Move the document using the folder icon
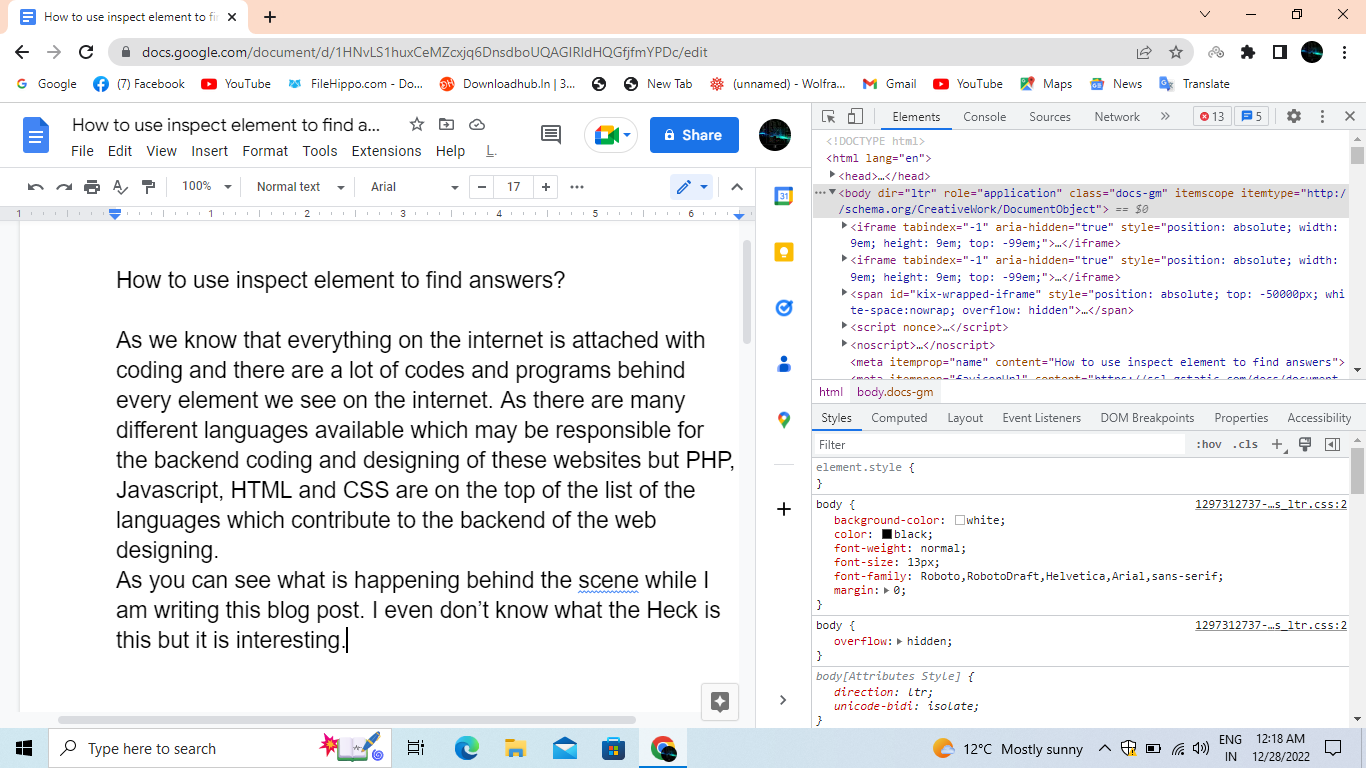Screen dimensions: 1366x768 click(446, 124)
